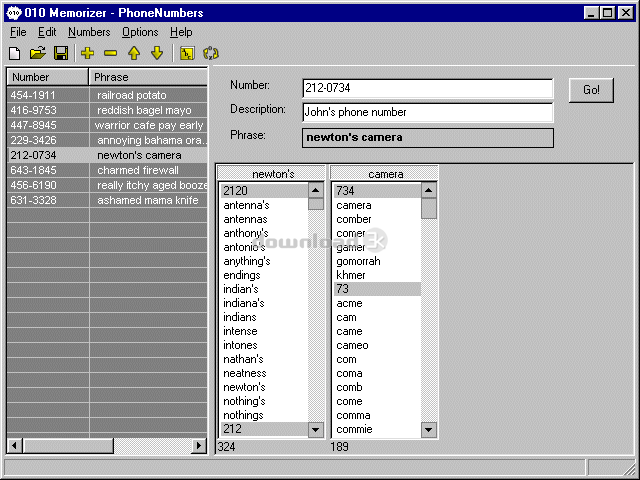Select row 447-8945 warrior cafe pay early
The width and height of the screenshot is (640, 480).
[x=107, y=125]
